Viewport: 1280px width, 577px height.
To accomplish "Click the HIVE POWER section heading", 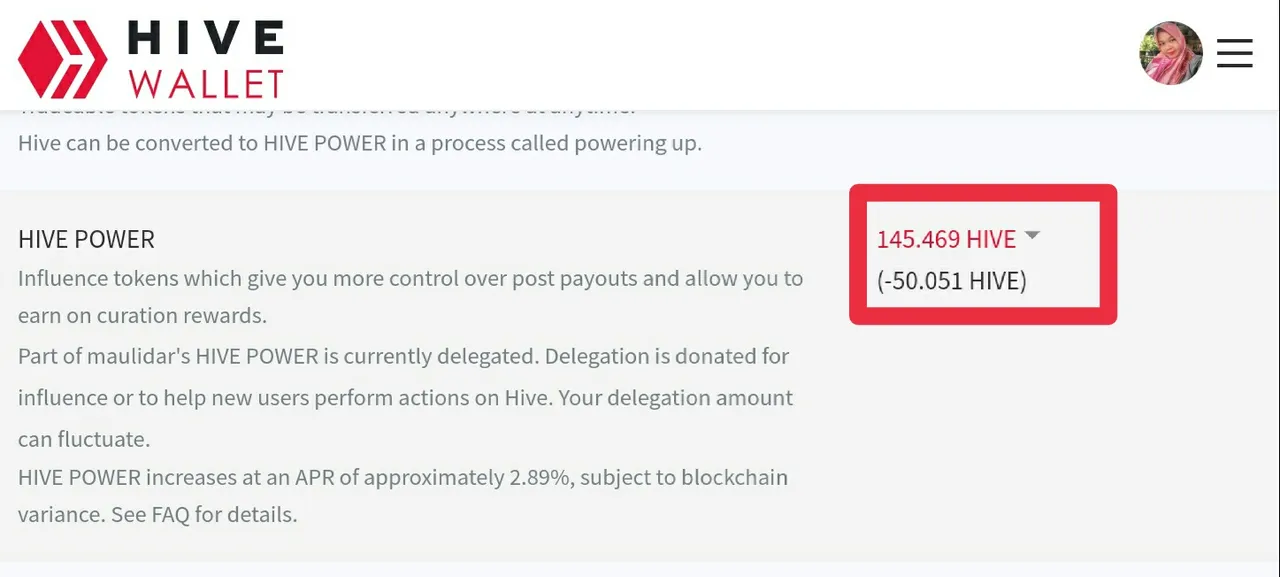I will point(86,240).
